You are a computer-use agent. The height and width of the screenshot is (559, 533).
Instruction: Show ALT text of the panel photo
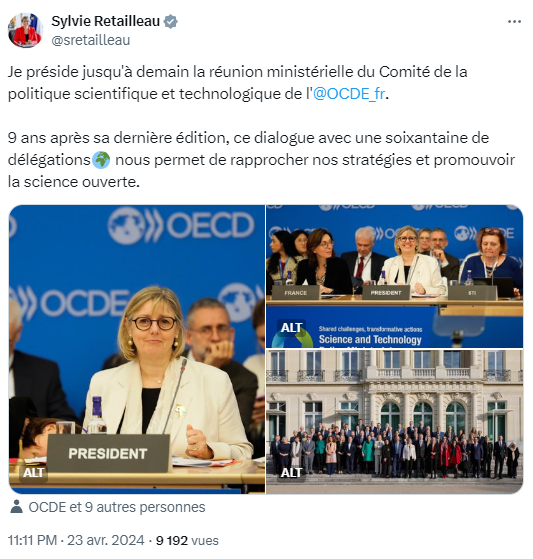(291, 327)
